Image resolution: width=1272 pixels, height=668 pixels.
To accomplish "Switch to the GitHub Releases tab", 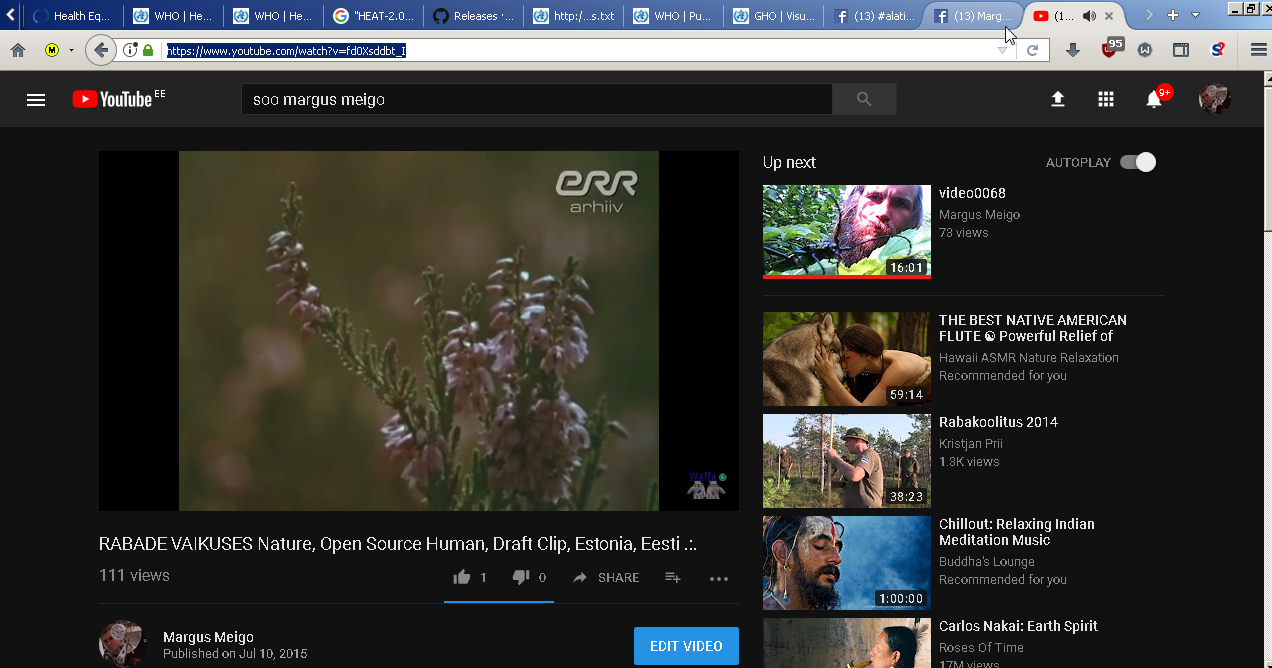I will point(474,16).
